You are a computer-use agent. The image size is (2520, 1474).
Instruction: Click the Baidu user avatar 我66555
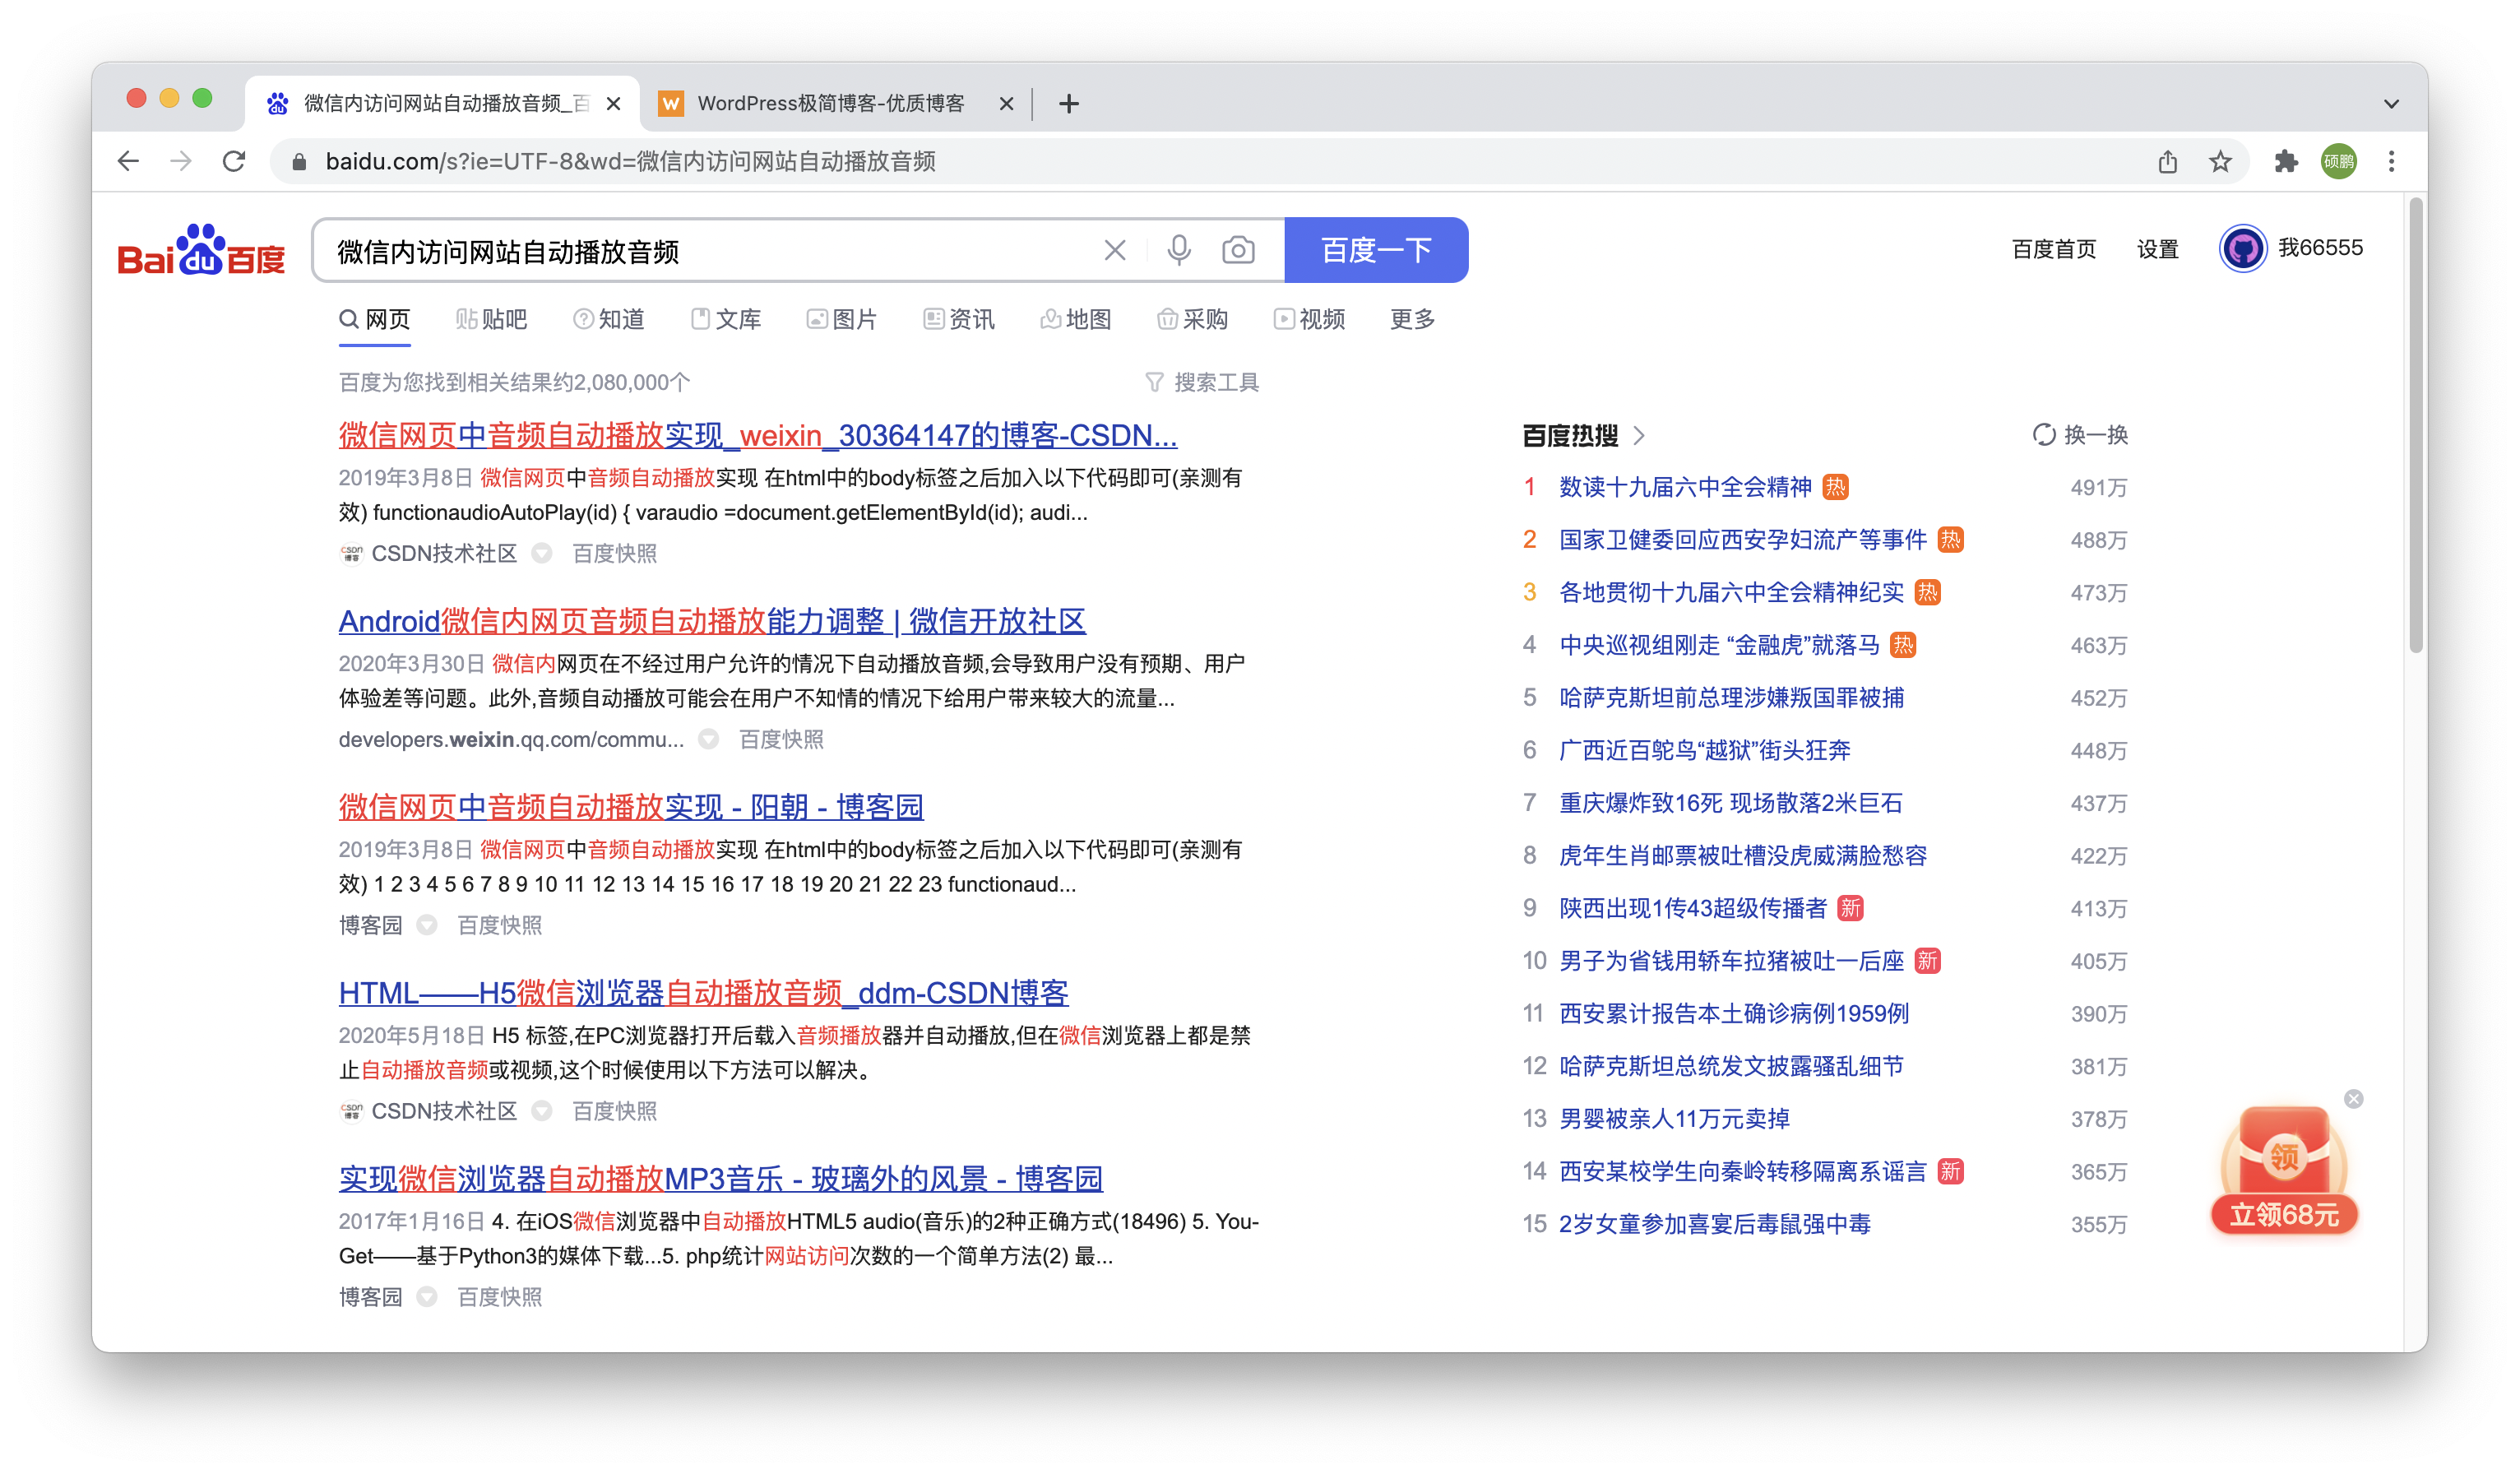[x=2242, y=248]
